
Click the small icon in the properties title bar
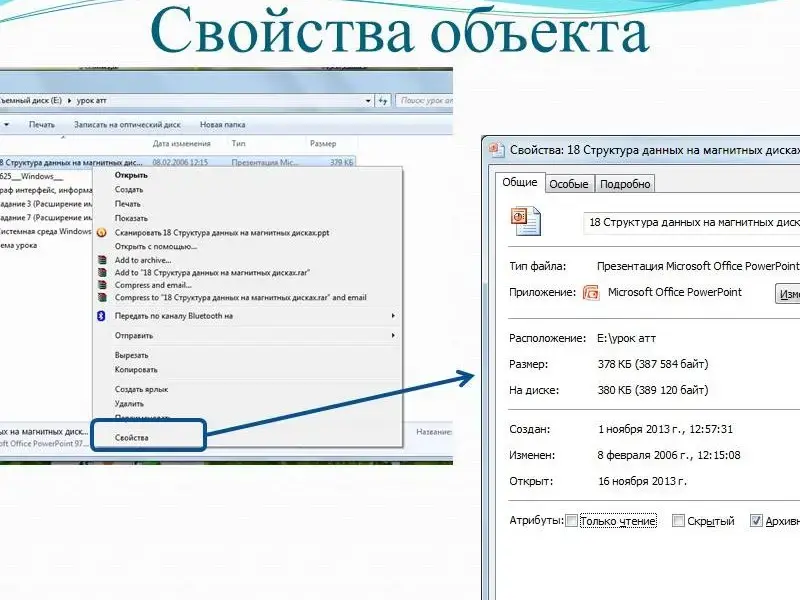[496, 150]
